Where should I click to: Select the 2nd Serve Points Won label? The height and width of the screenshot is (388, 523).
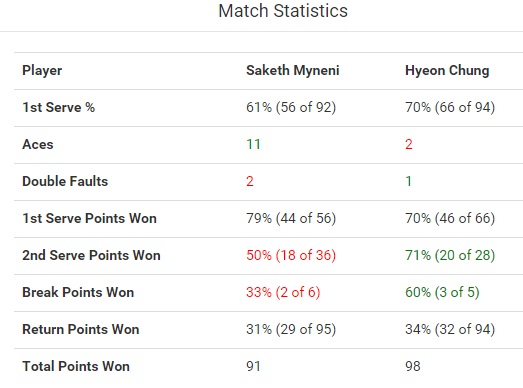click(91, 256)
